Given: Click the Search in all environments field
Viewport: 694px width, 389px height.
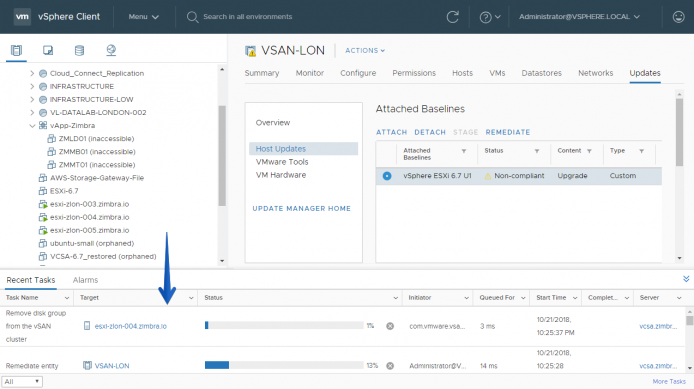Looking at the screenshot, I should point(247,17).
